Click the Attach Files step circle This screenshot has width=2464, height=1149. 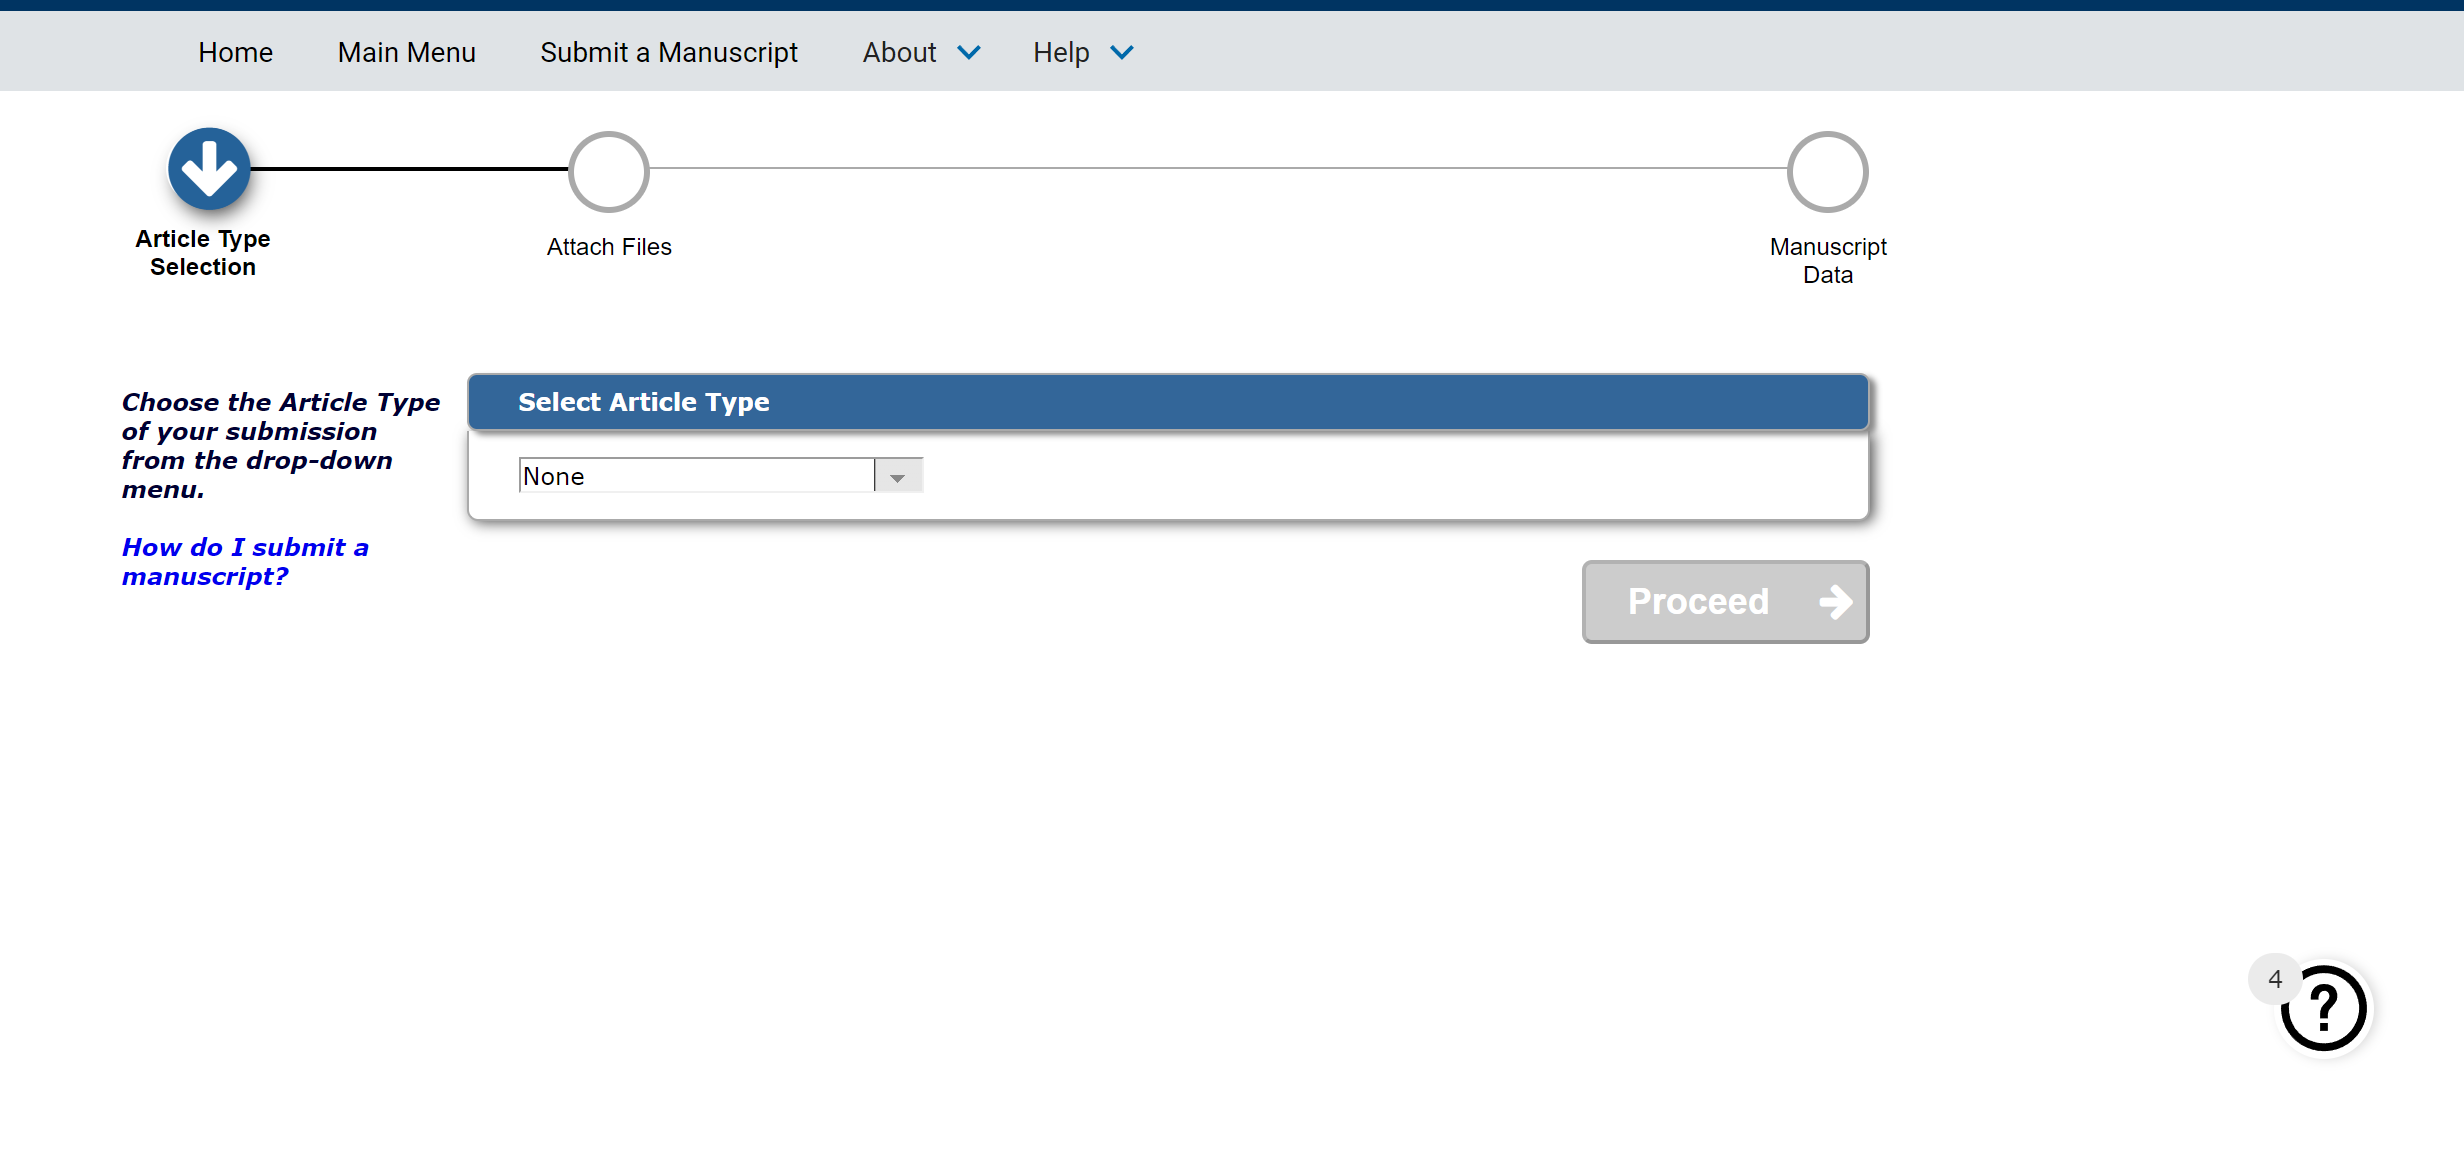[609, 172]
